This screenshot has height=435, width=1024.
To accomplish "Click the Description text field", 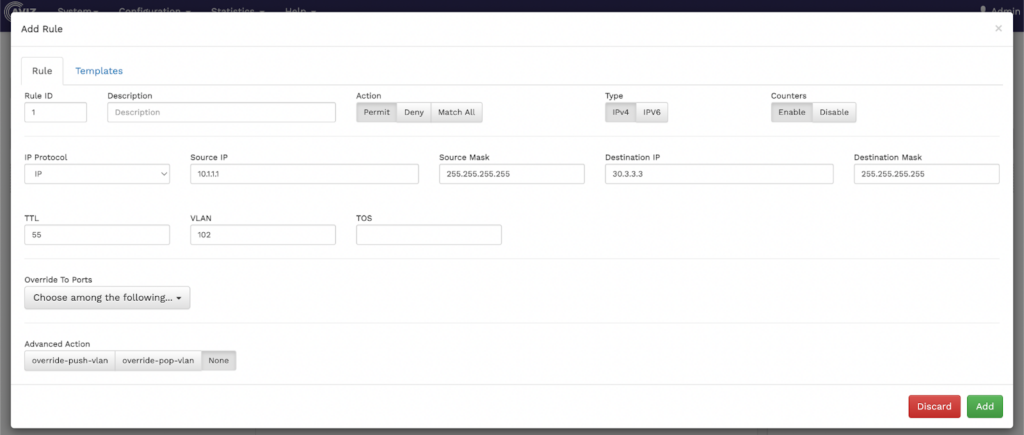I will pos(221,112).
